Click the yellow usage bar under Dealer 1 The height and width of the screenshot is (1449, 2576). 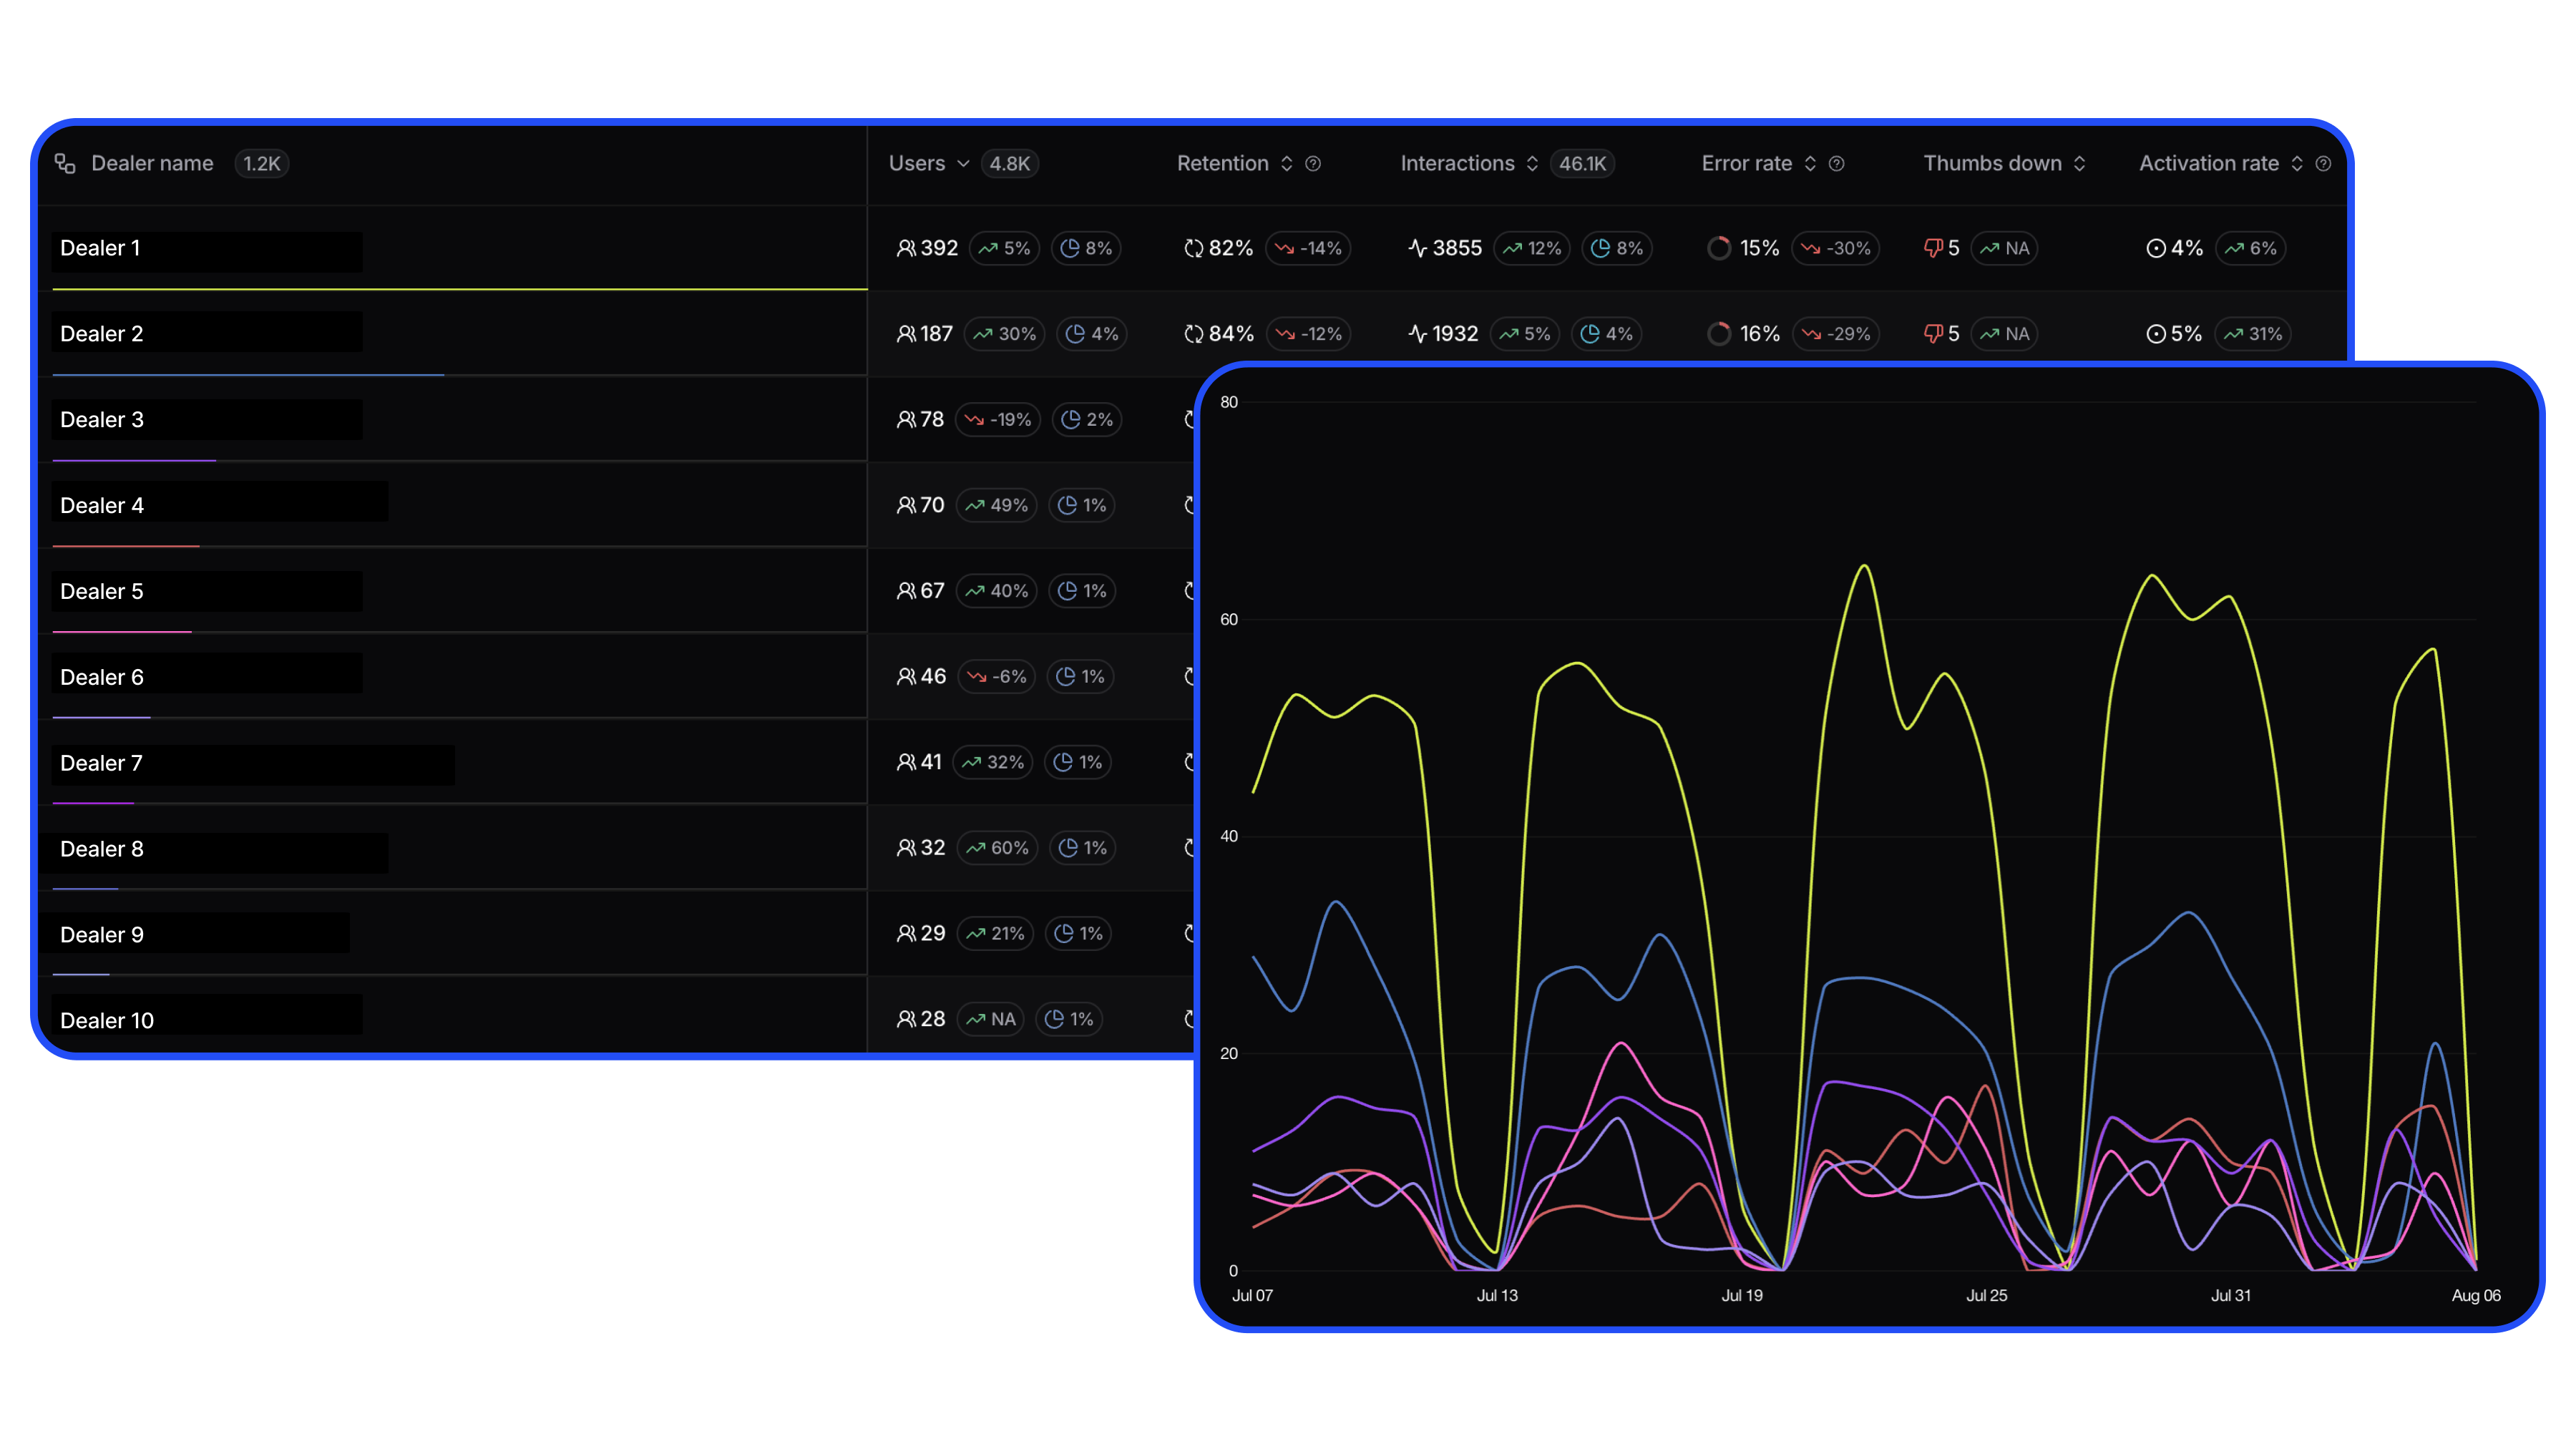[x=460, y=289]
